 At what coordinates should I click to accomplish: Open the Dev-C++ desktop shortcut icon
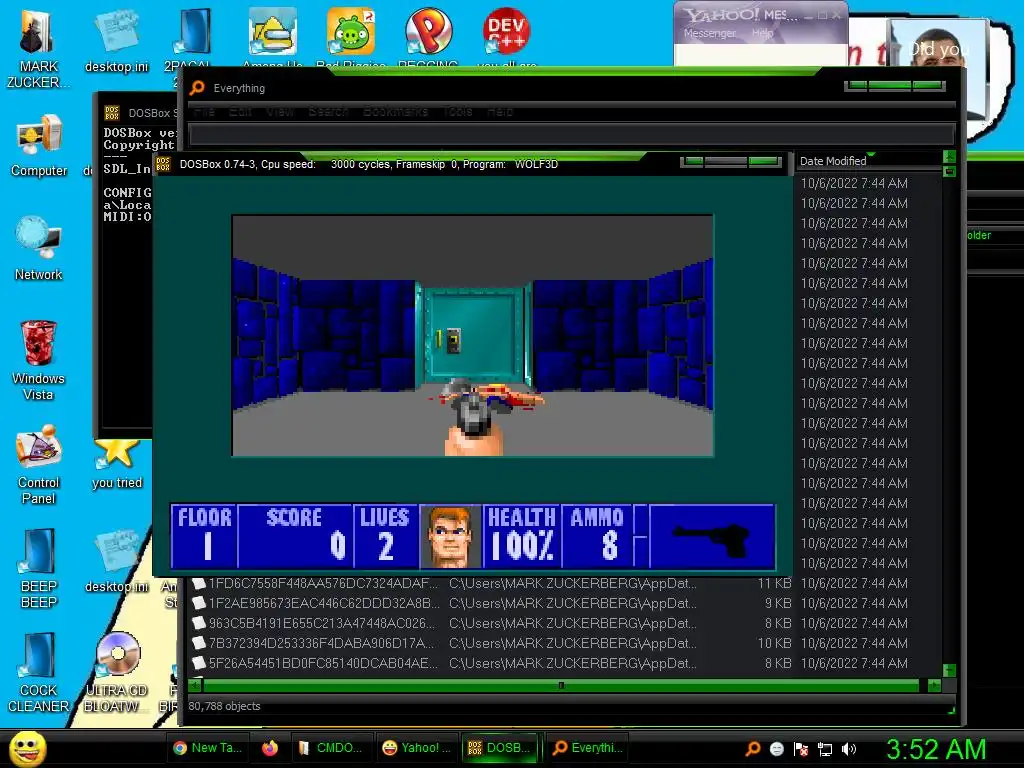click(506, 33)
